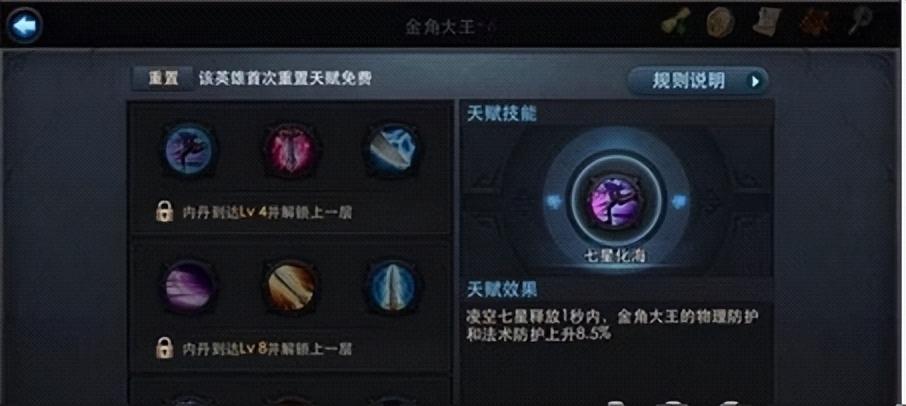The image size is (906, 406).
Task: Open the round gold coin icon in top bar
Action: click(721, 23)
